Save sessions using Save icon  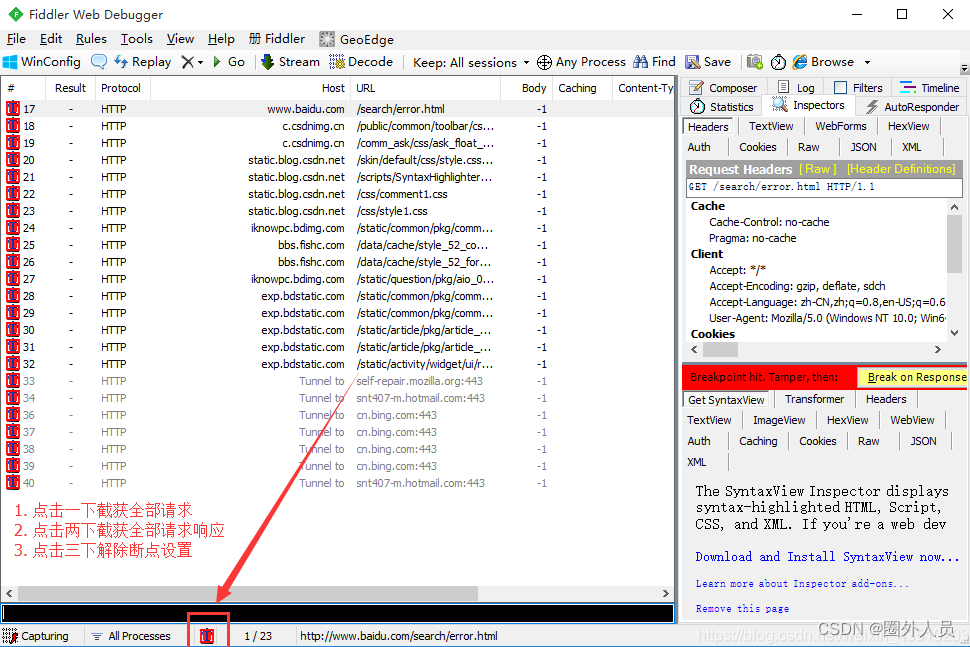click(708, 62)
